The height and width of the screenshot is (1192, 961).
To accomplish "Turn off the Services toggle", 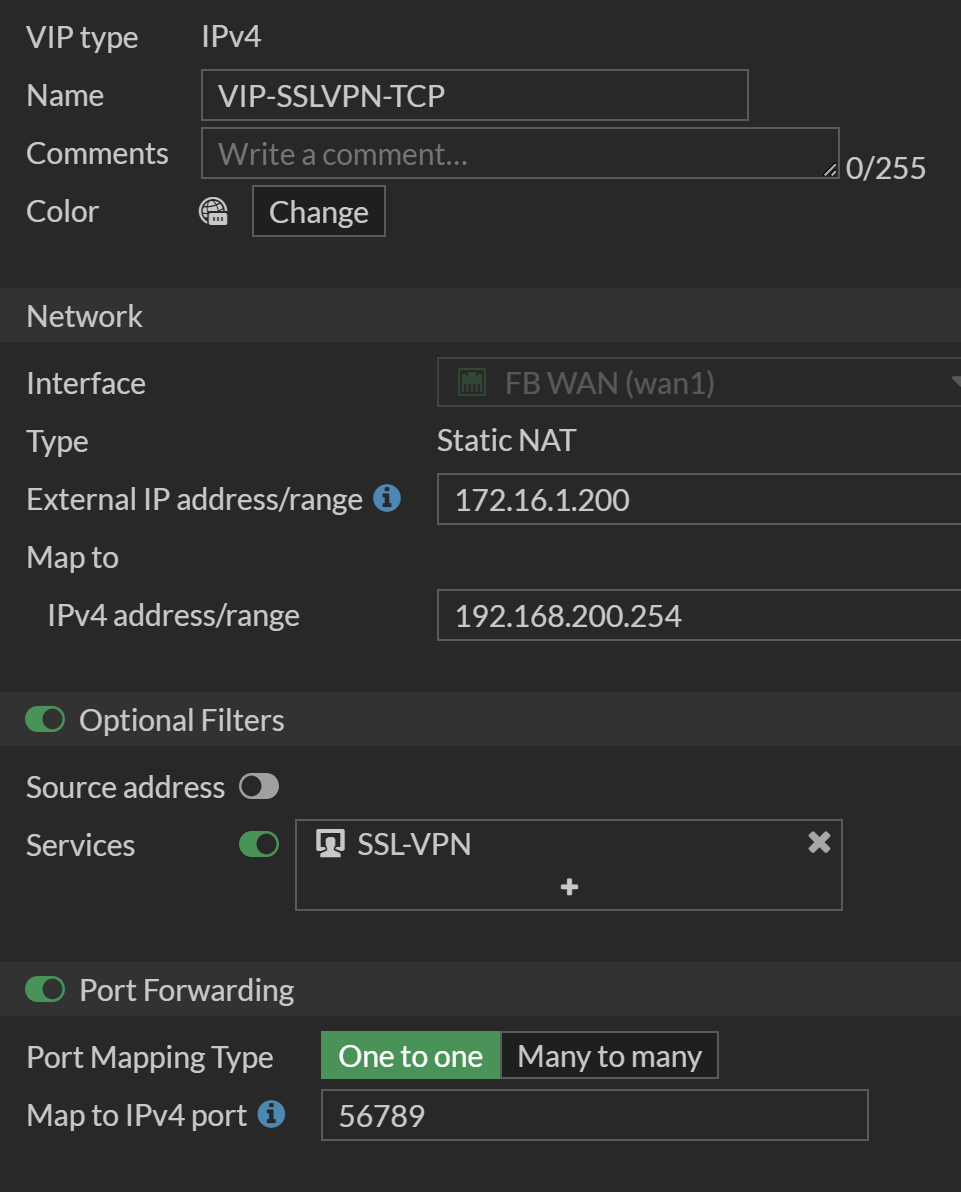I will pyautogui.click(x=259, y=845).
